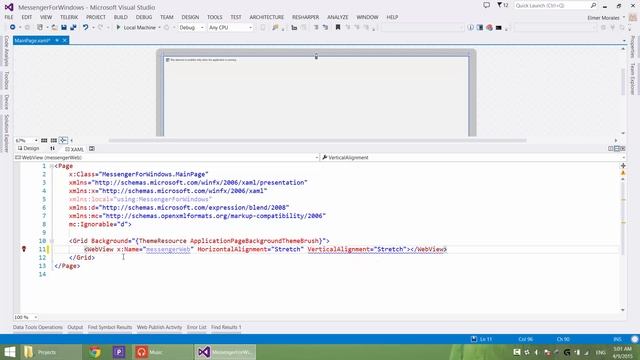This screenshot has height=360, width=640.
Task: Click the Save All toolbar icon
Action: [73, 27]
